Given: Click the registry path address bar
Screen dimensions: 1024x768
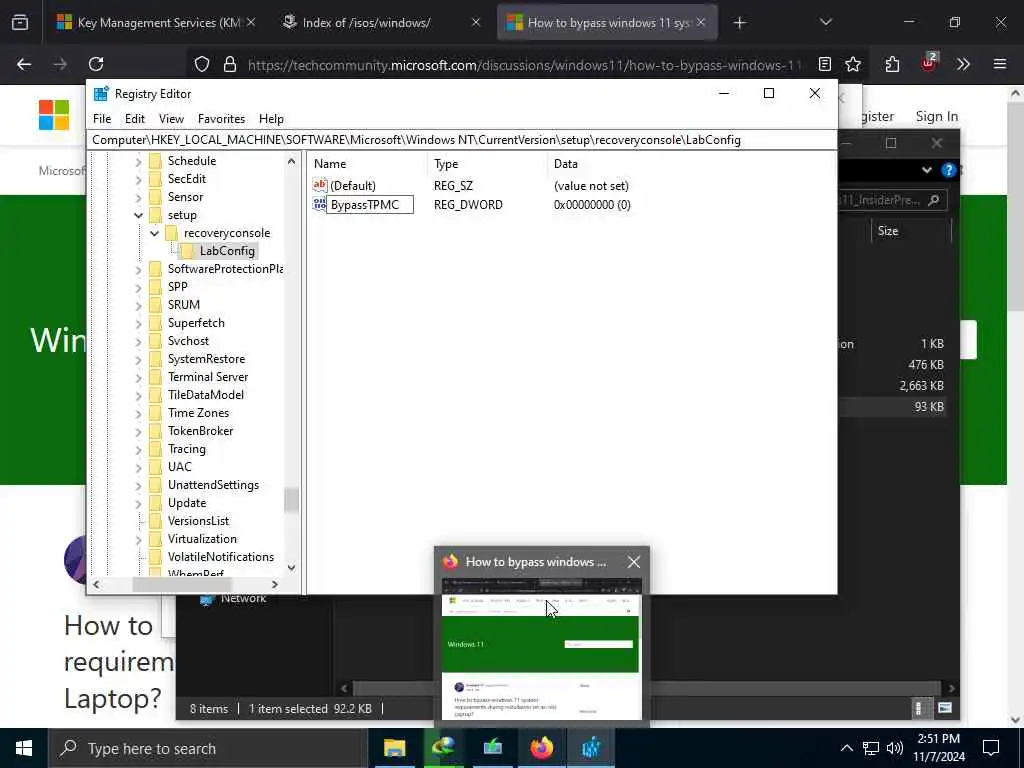Looking at the screenshot, I should tap(461, 140).
